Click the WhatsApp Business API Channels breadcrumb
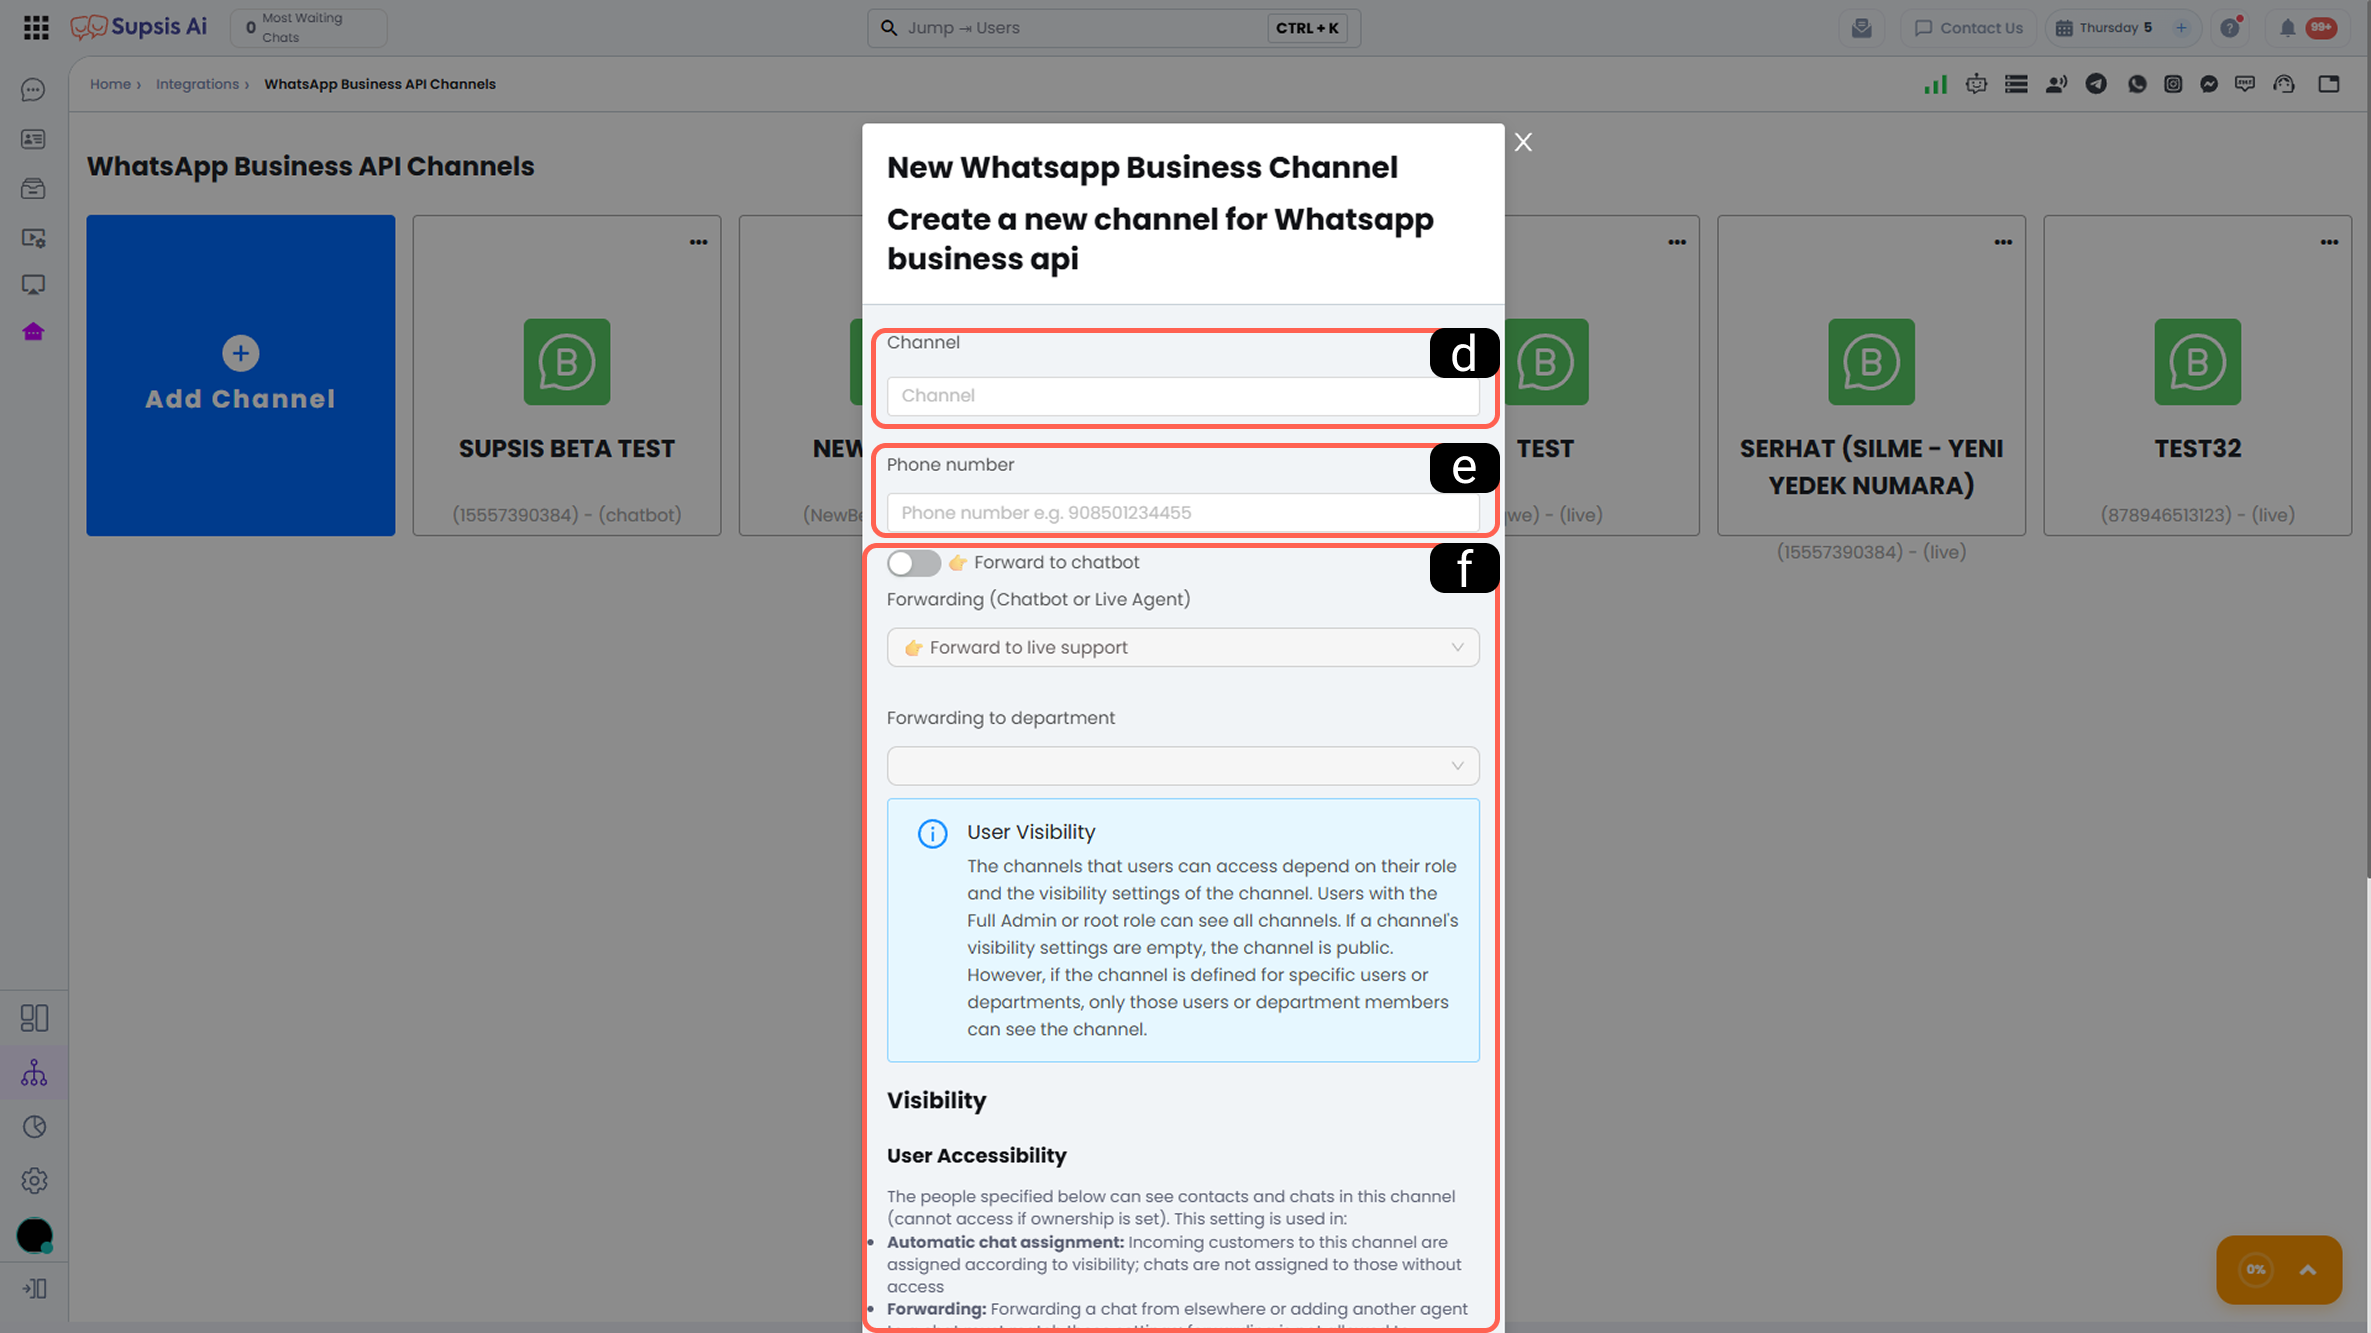The image size is (2371, 1333). (380, 84)
